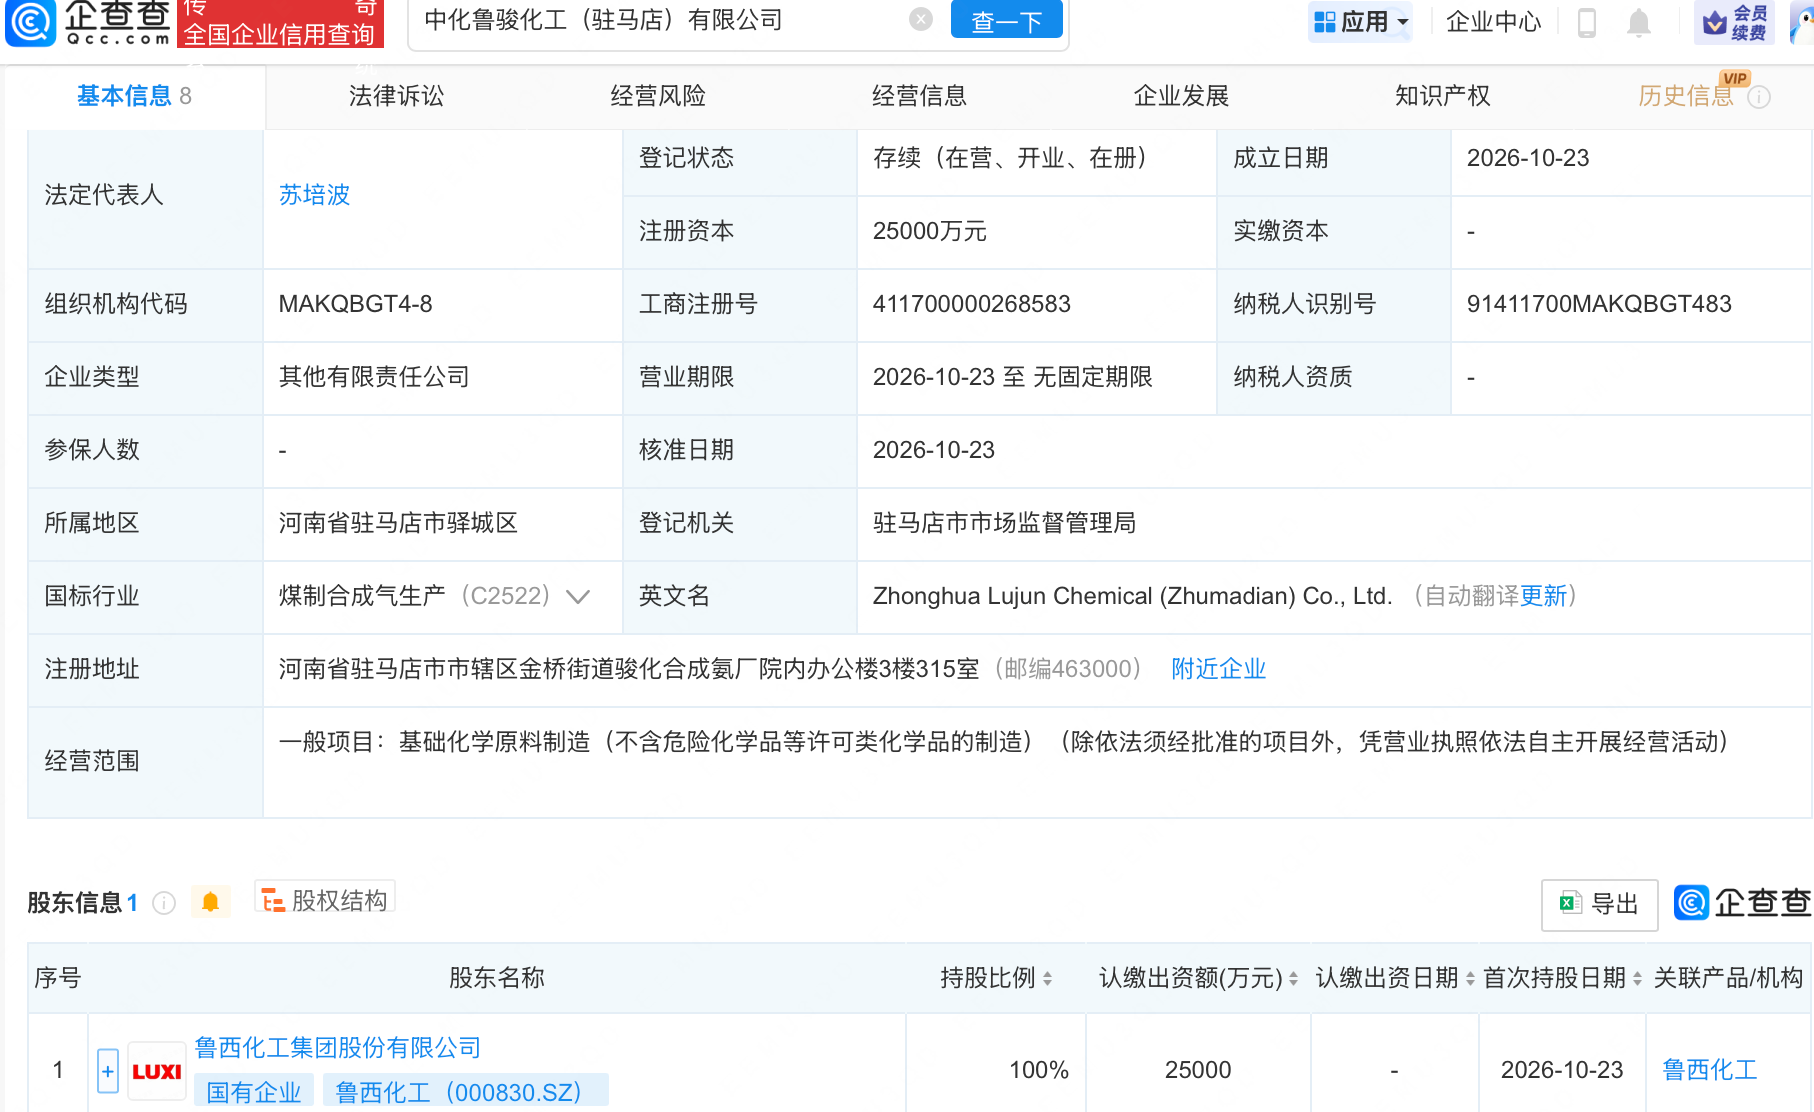
Task: Click the mobile phone icon
Action: click(1587, 22)
